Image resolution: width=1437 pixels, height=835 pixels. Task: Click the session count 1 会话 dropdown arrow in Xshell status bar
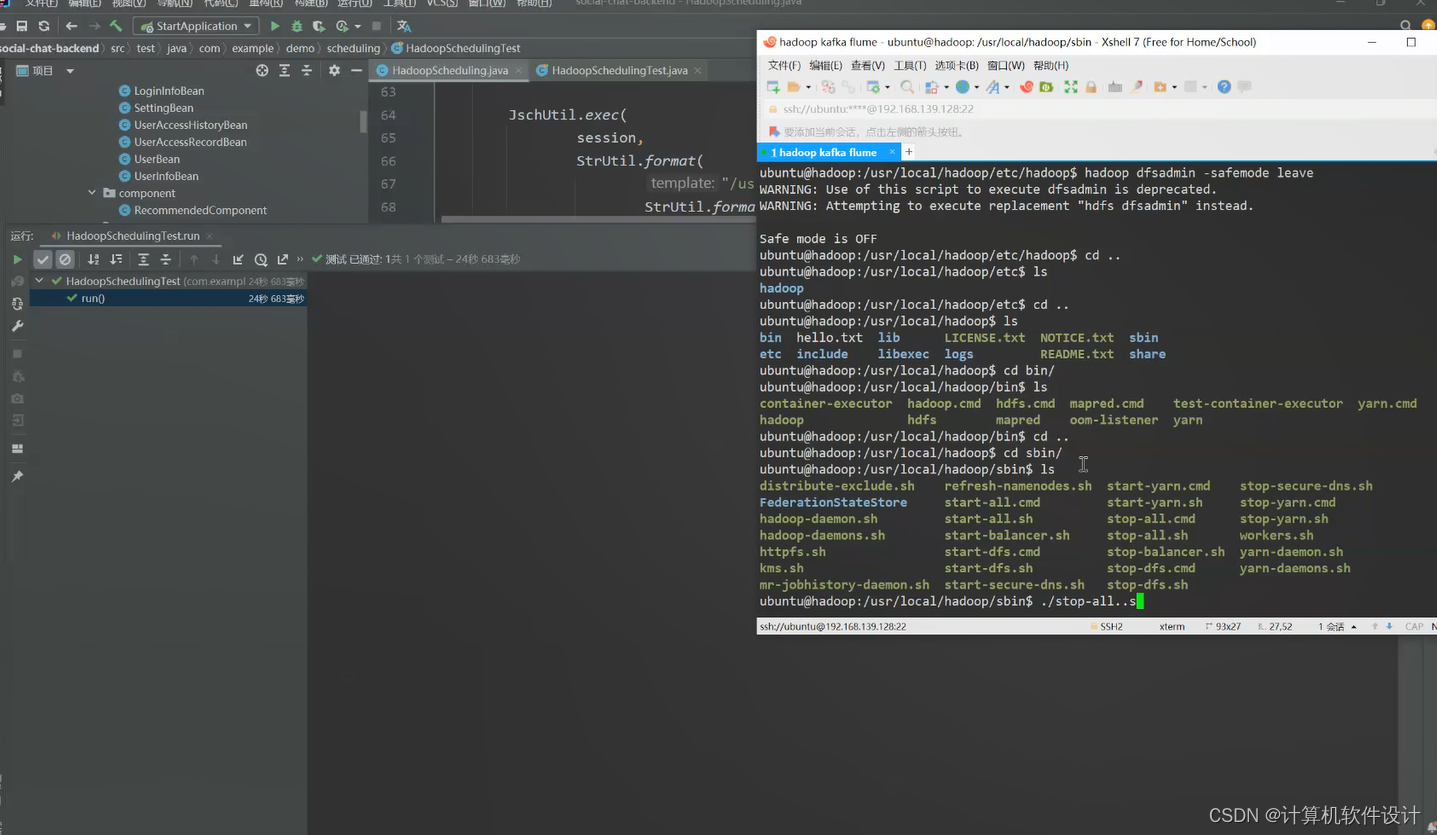(1354, 627)
